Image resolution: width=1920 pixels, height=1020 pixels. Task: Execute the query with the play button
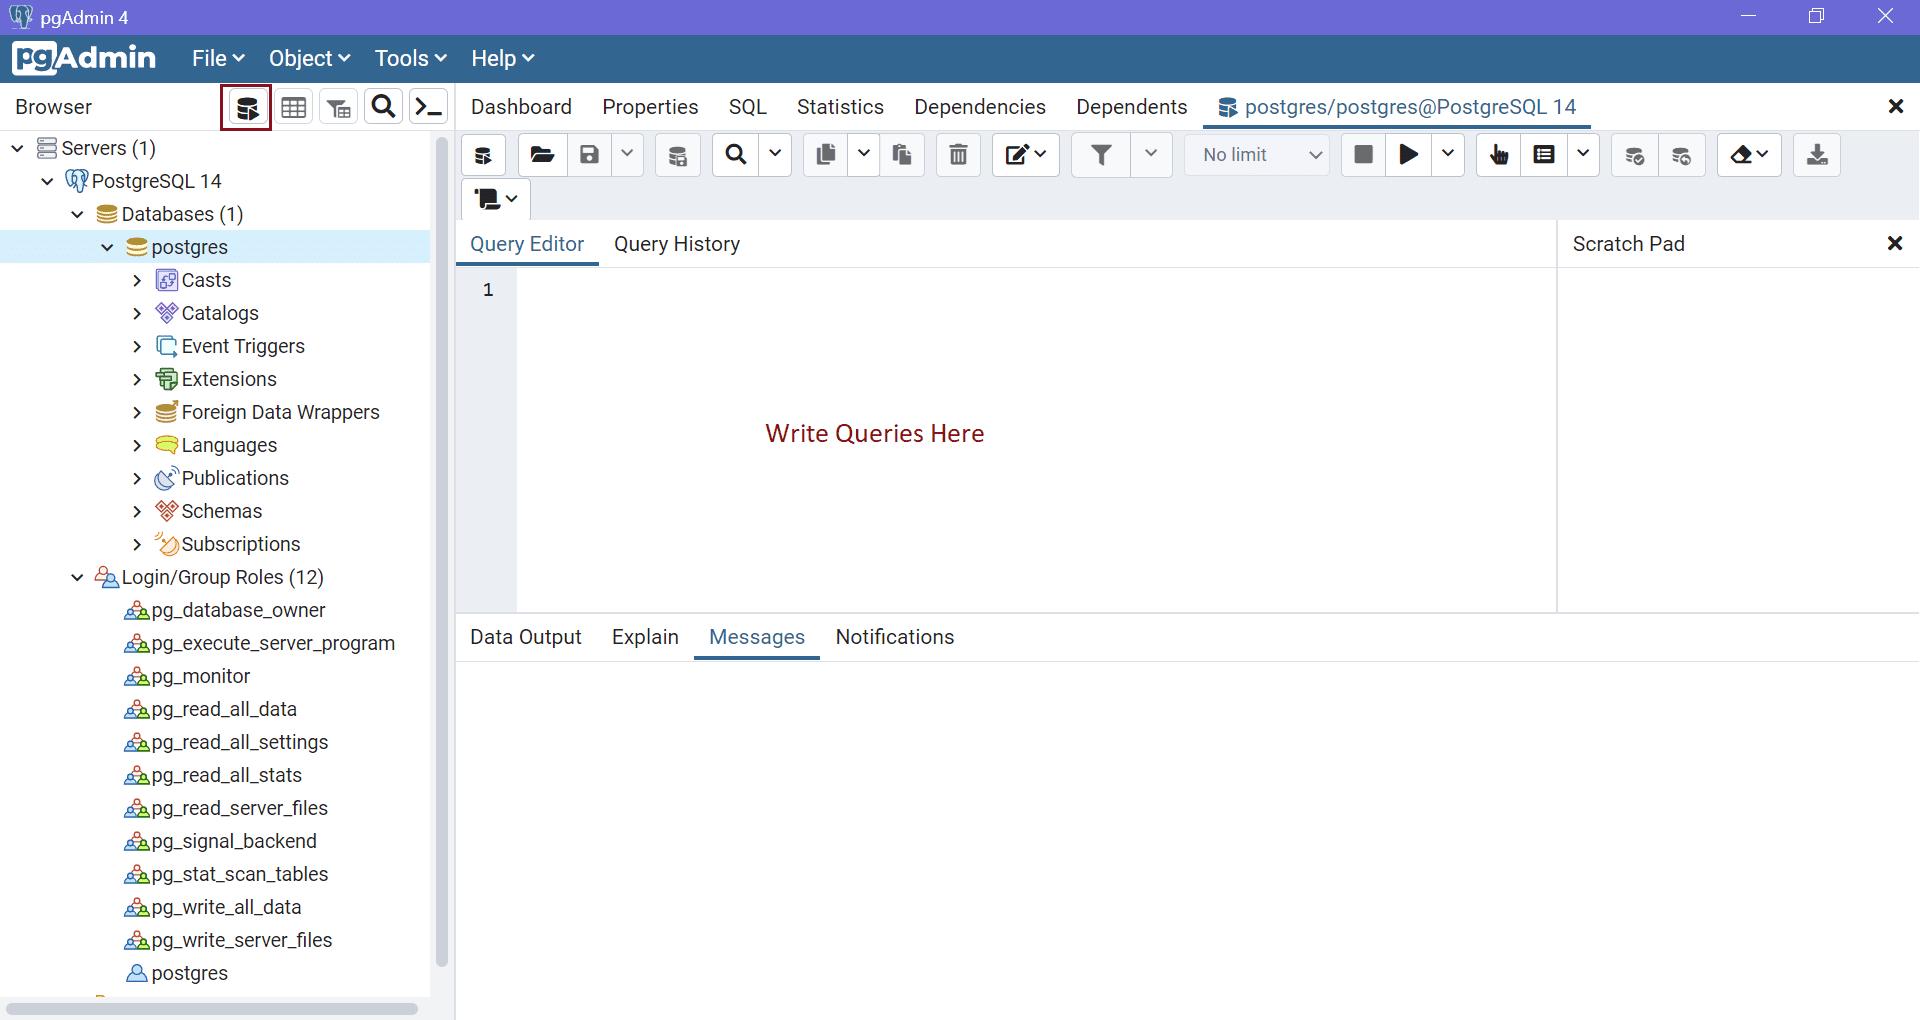(1408, 155)
